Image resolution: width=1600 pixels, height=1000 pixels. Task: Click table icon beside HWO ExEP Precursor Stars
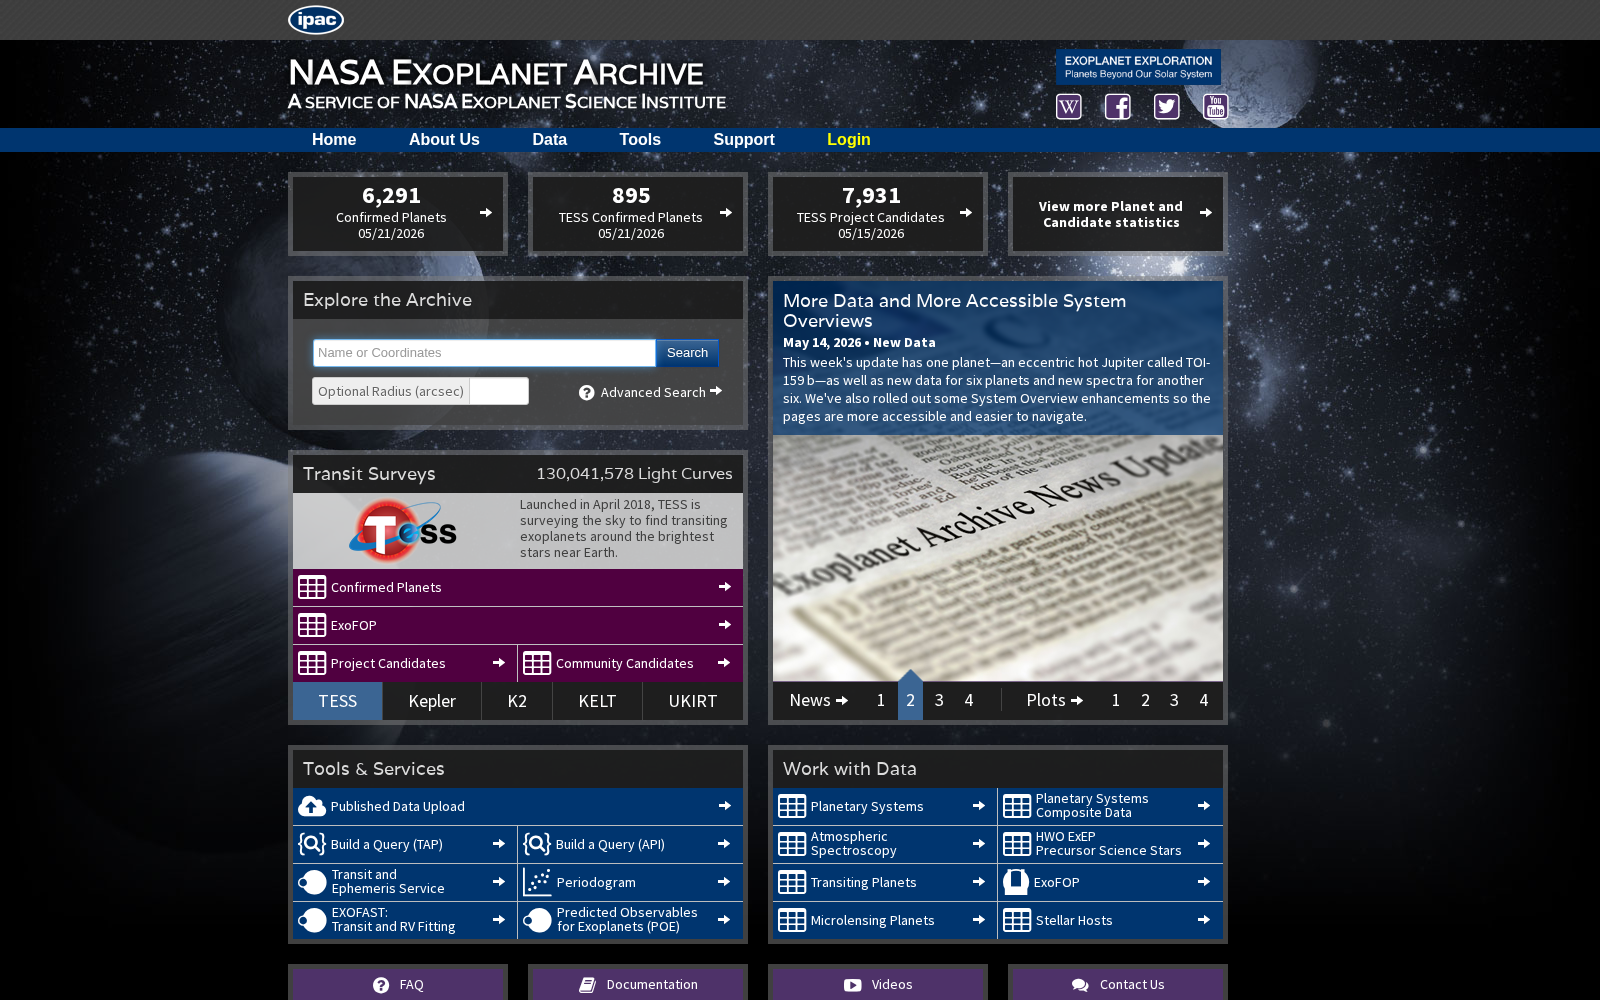1017,844
